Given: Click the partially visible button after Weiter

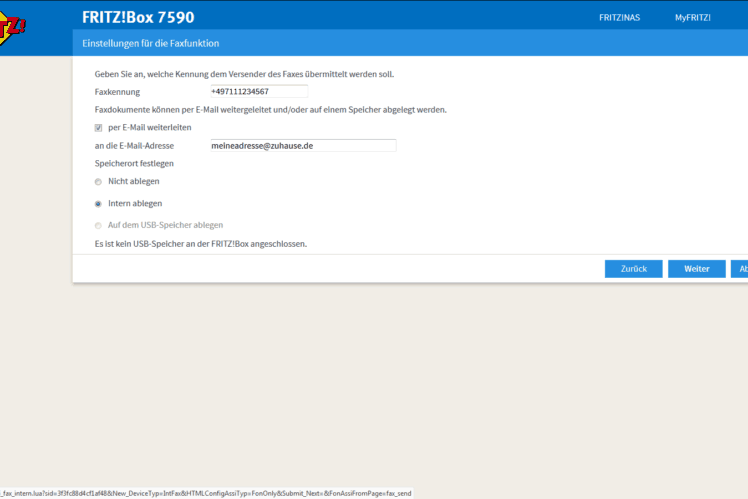Looking at the screenshot, I should point(739,269).
